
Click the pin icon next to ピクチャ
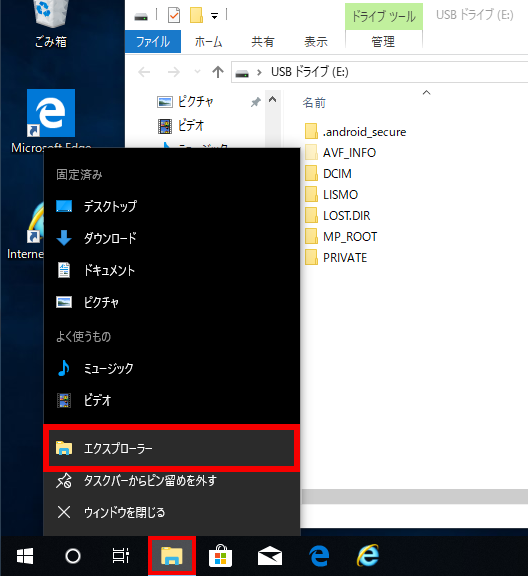point(255,102)
